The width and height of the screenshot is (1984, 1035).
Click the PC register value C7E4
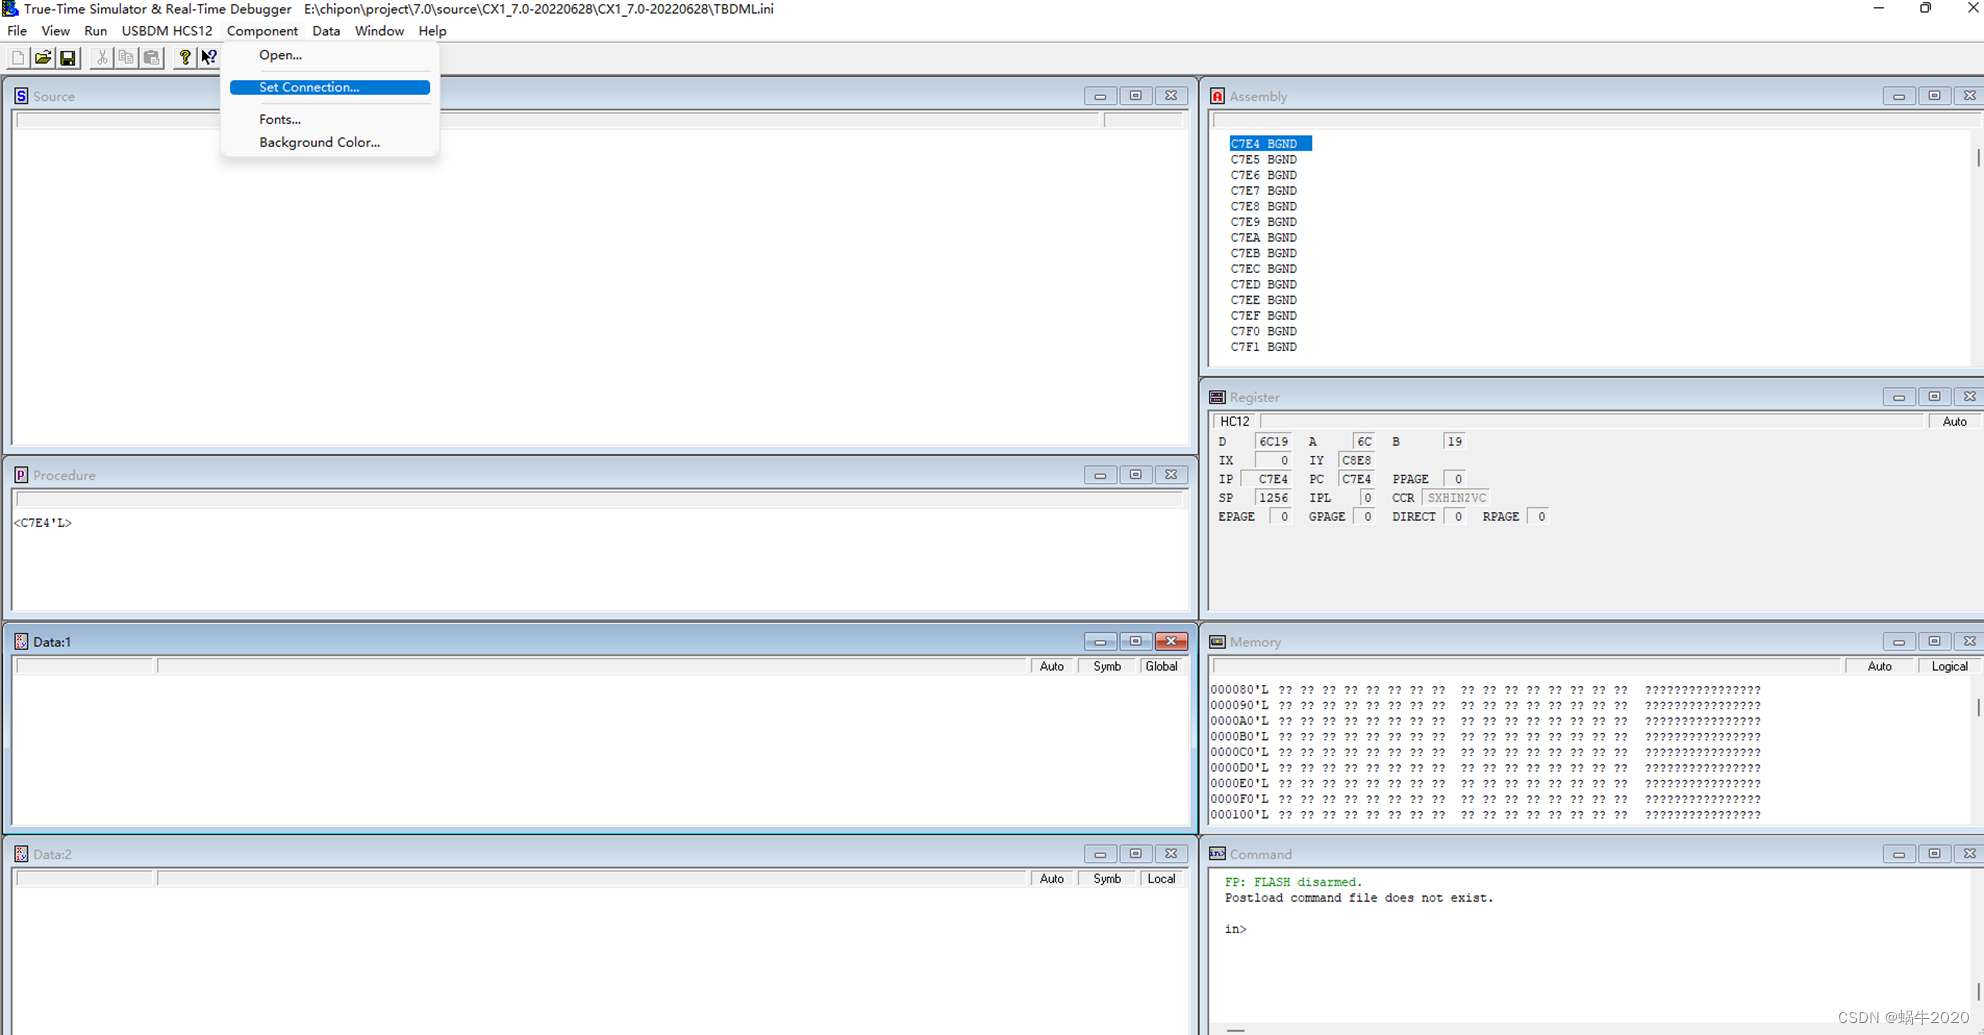coord(1356,480)
